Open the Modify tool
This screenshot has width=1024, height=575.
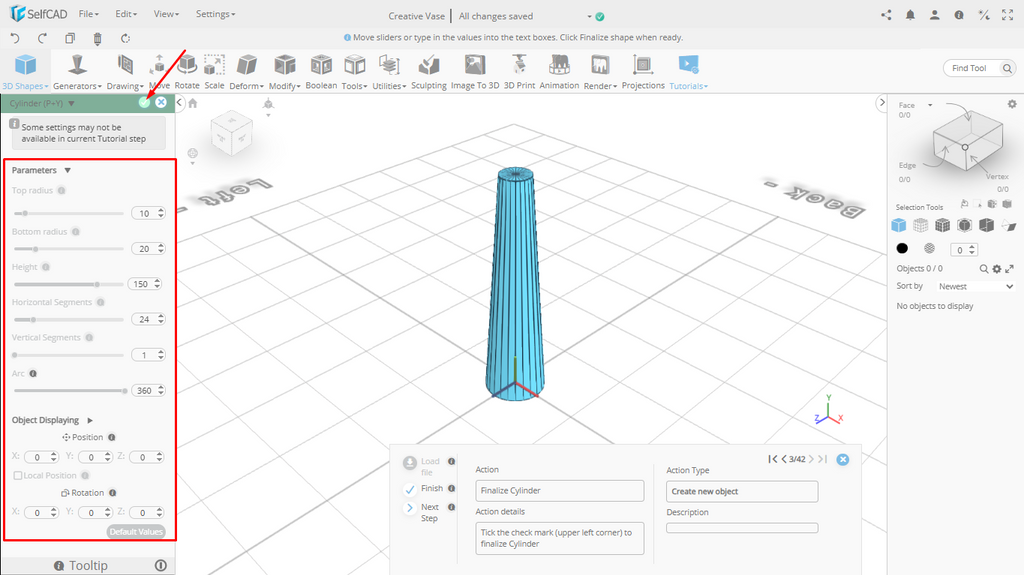(285, 72)
